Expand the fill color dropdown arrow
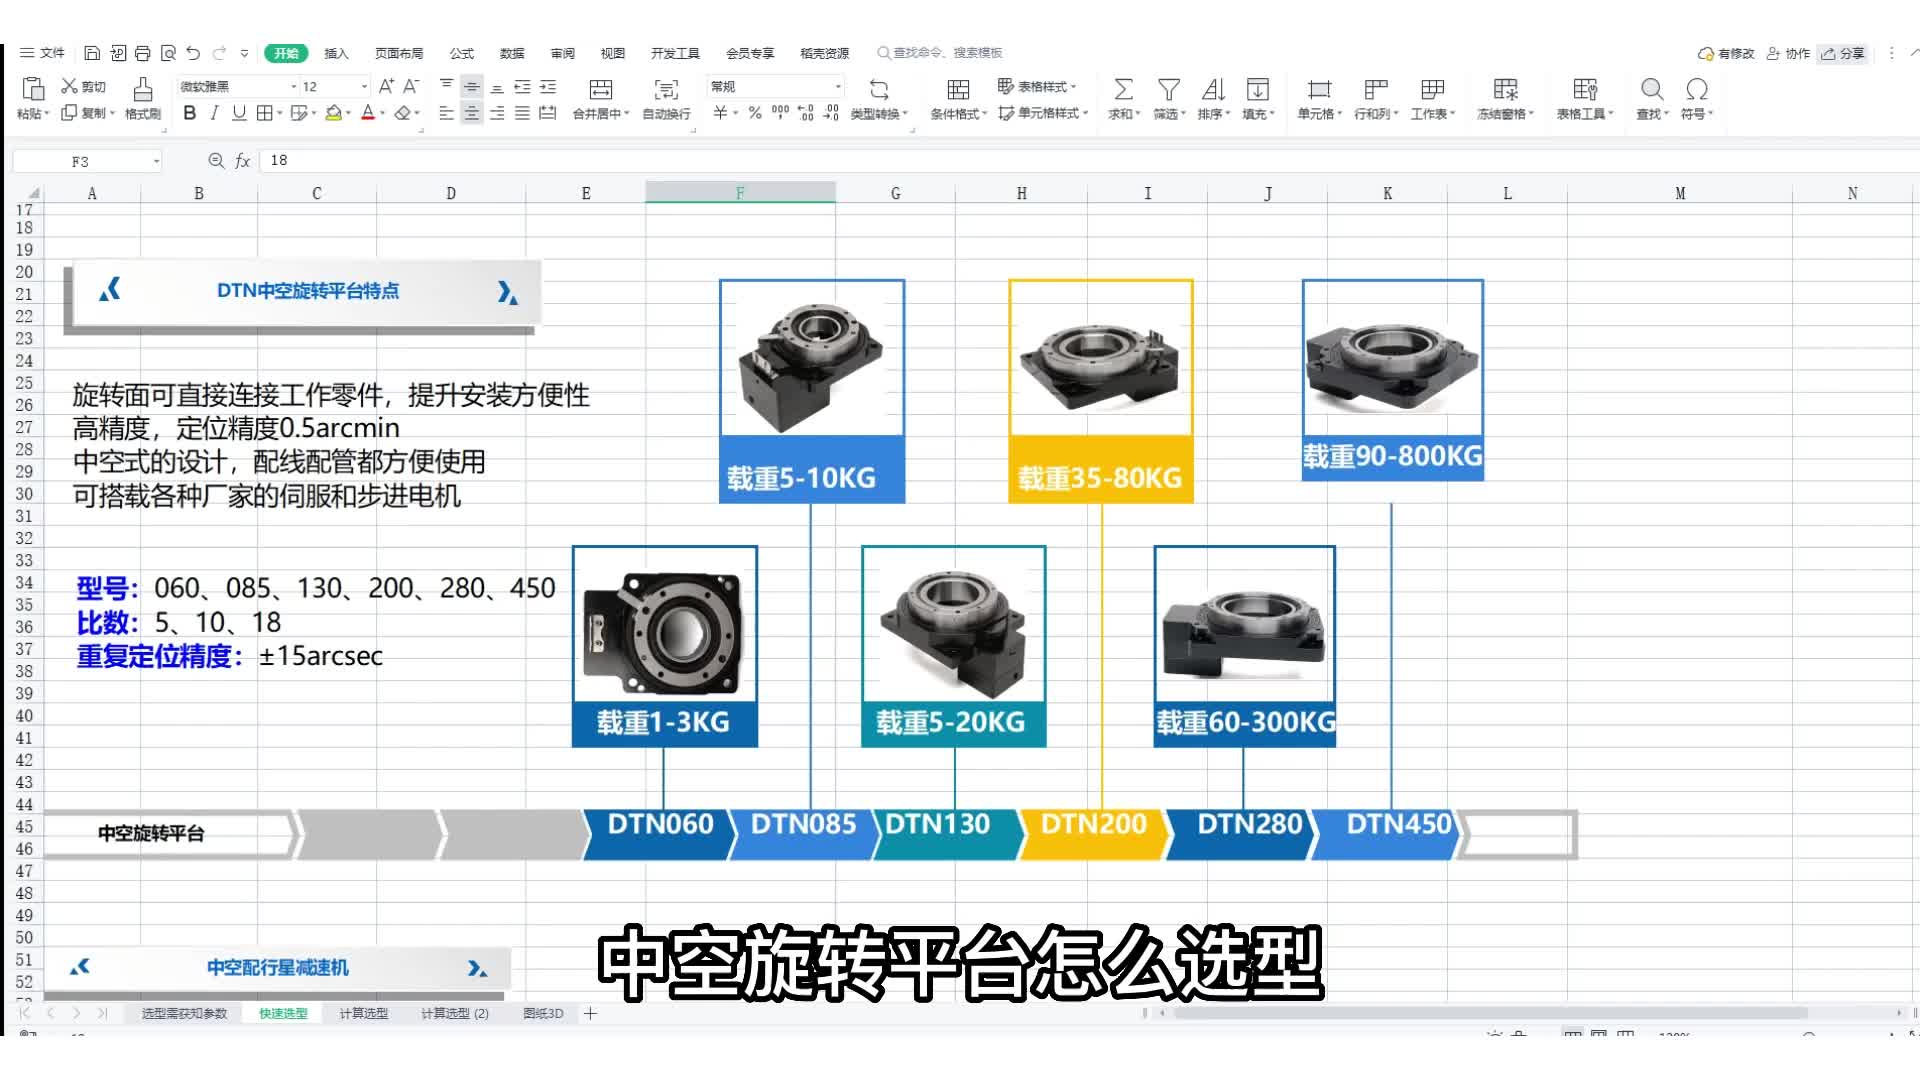This screenshot has height=1080, width=1920. pos(348,114)
